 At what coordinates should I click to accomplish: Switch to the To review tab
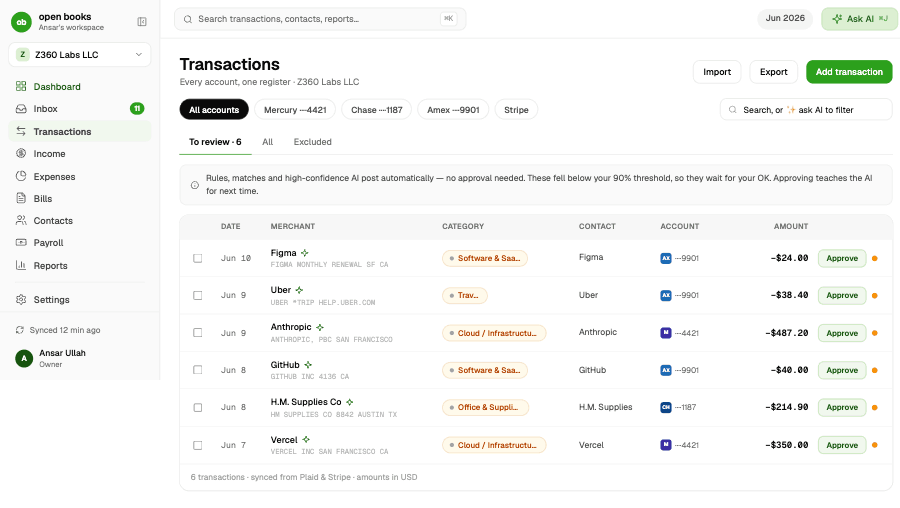215,142
